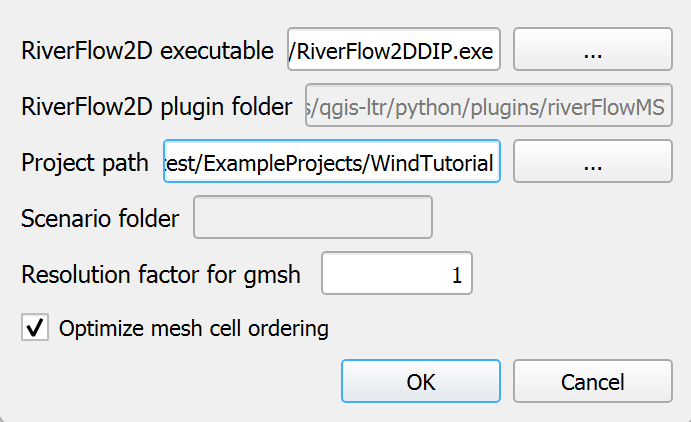Click the grayed RiverFlow2D plugin folder field

point(490,106)
